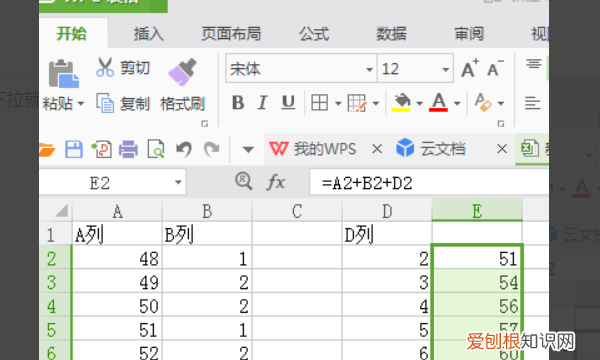Close the 云文档 tab
Screen dimensions: 600x360
(x=502, y=148)
